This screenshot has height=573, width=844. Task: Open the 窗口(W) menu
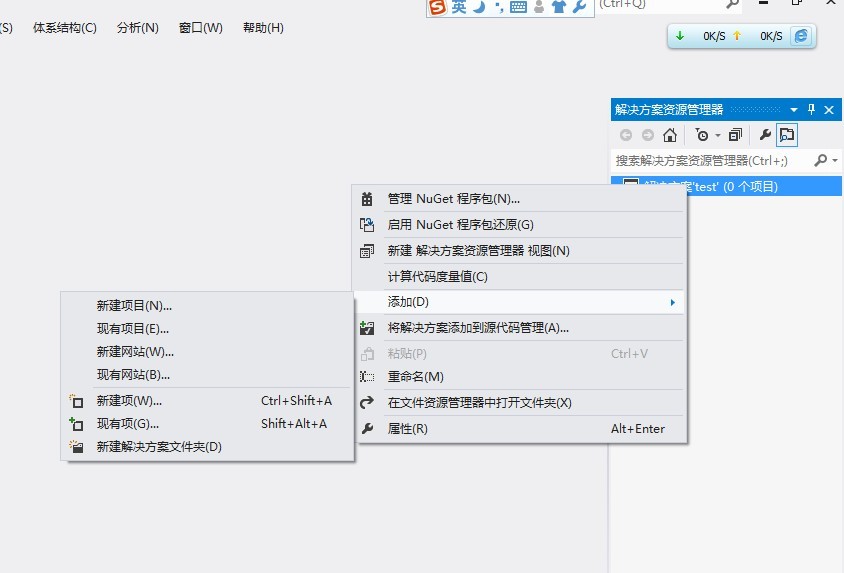[x=201, y=28]
